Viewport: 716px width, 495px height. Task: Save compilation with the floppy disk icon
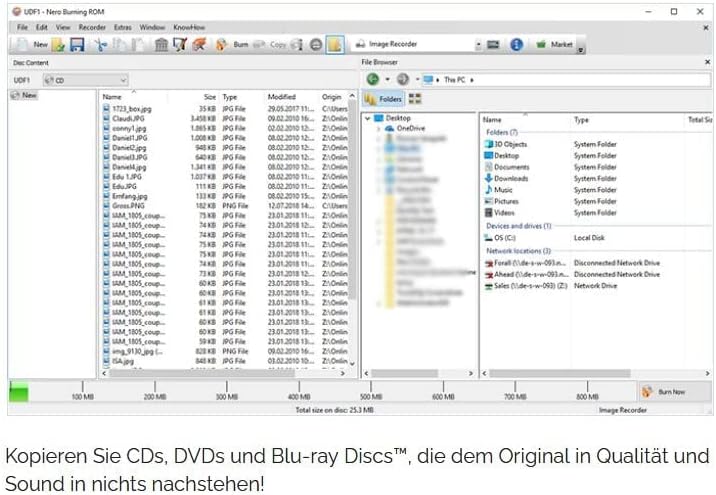pyautogui.click(x=77, y=44)
